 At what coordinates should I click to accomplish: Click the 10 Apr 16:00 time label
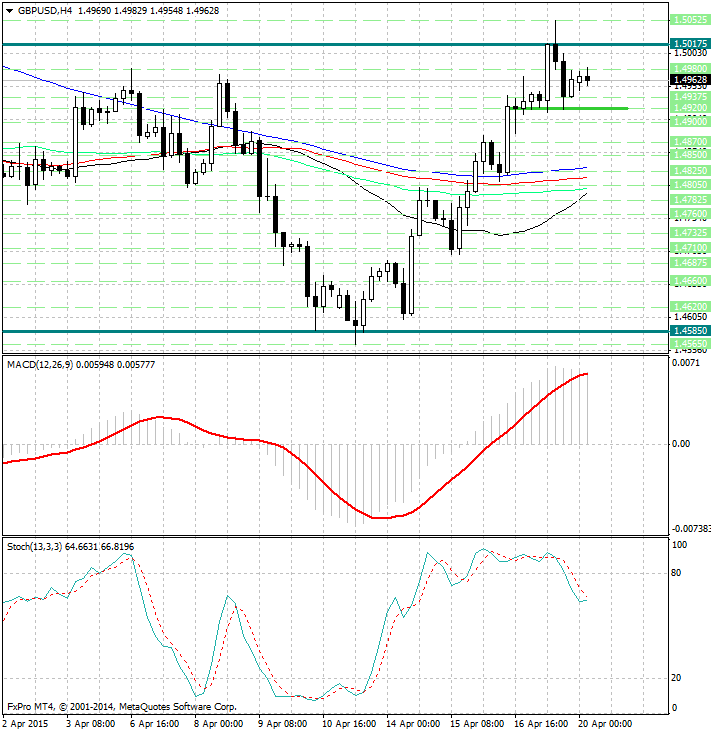click(349, 724)
